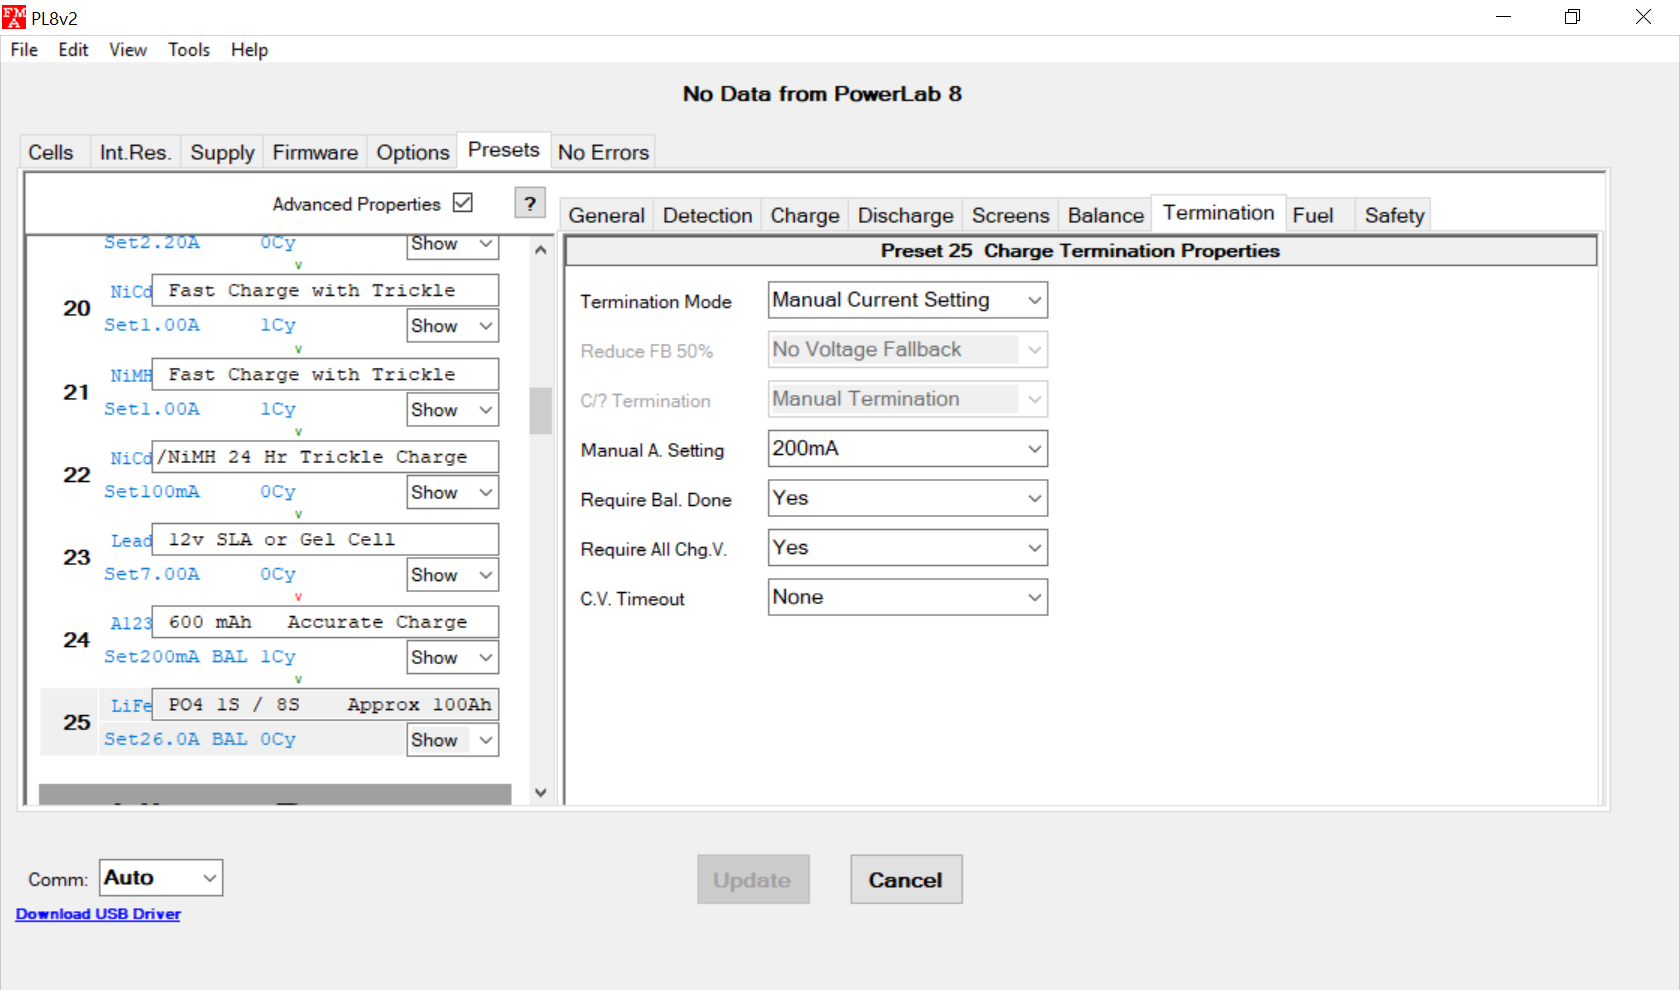
Task: Switch to the Safety tab
Action: point(1393,215)
